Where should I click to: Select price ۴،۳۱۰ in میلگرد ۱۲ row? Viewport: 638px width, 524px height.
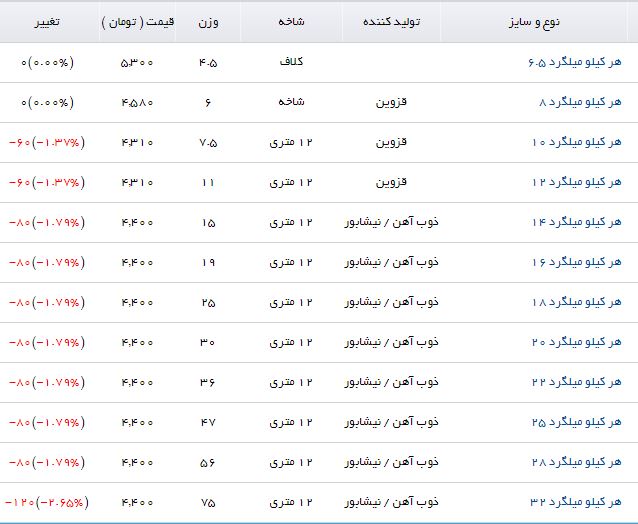pyautogui.click(x=137, y=182)
